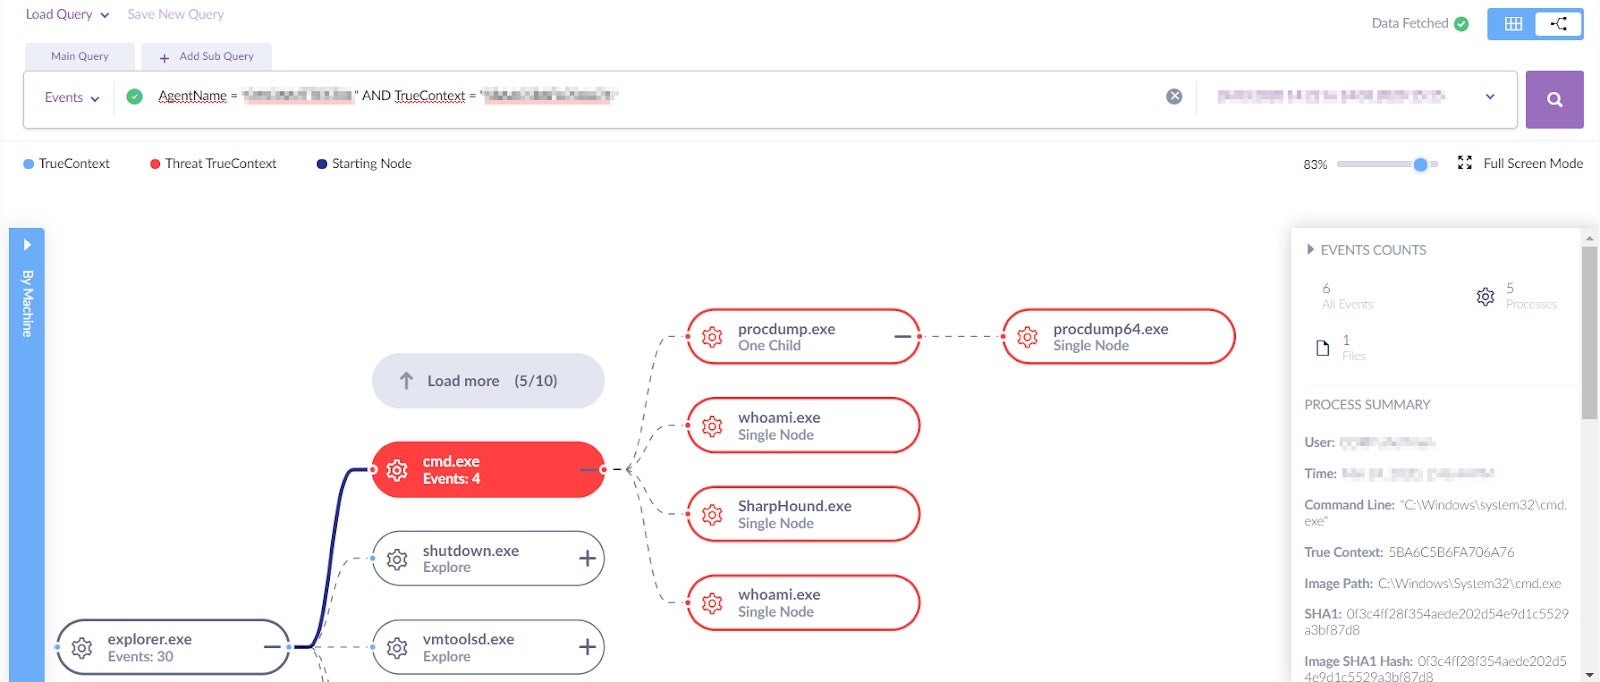Click the Add Sub Query tab
The width and height of the screenshot is (1600, 682).
click(207, 57)
